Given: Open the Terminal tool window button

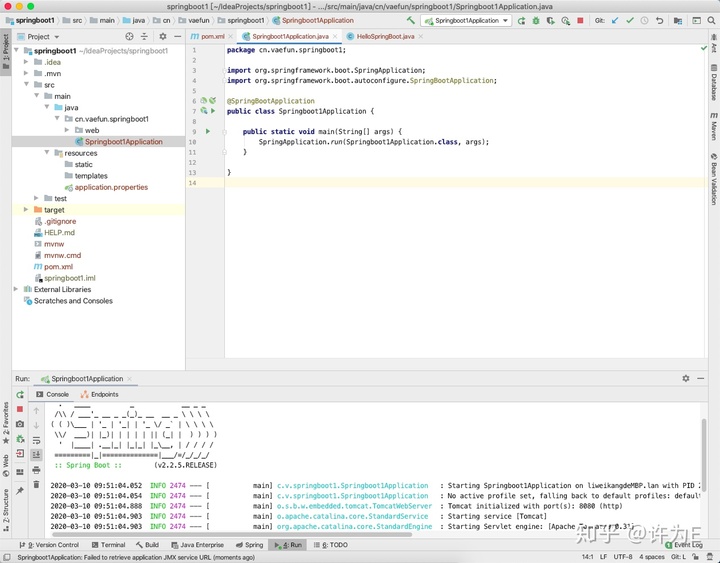Looking at the screenshot, I should (x=108, y=545).
